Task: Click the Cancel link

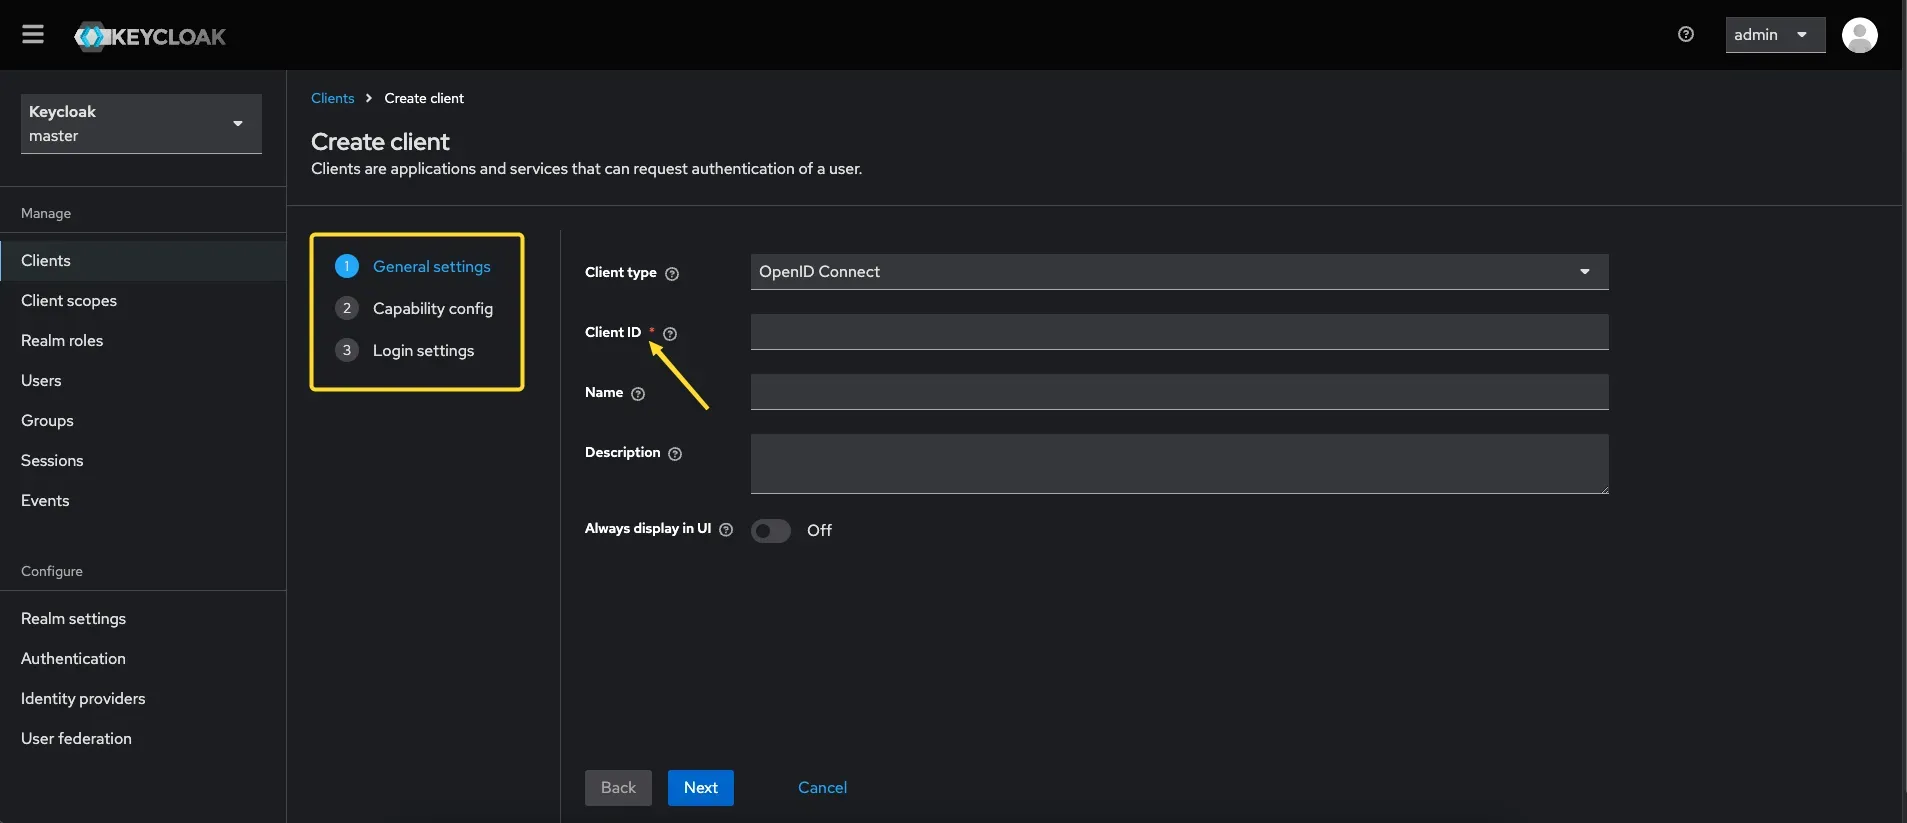Action: 822,788
